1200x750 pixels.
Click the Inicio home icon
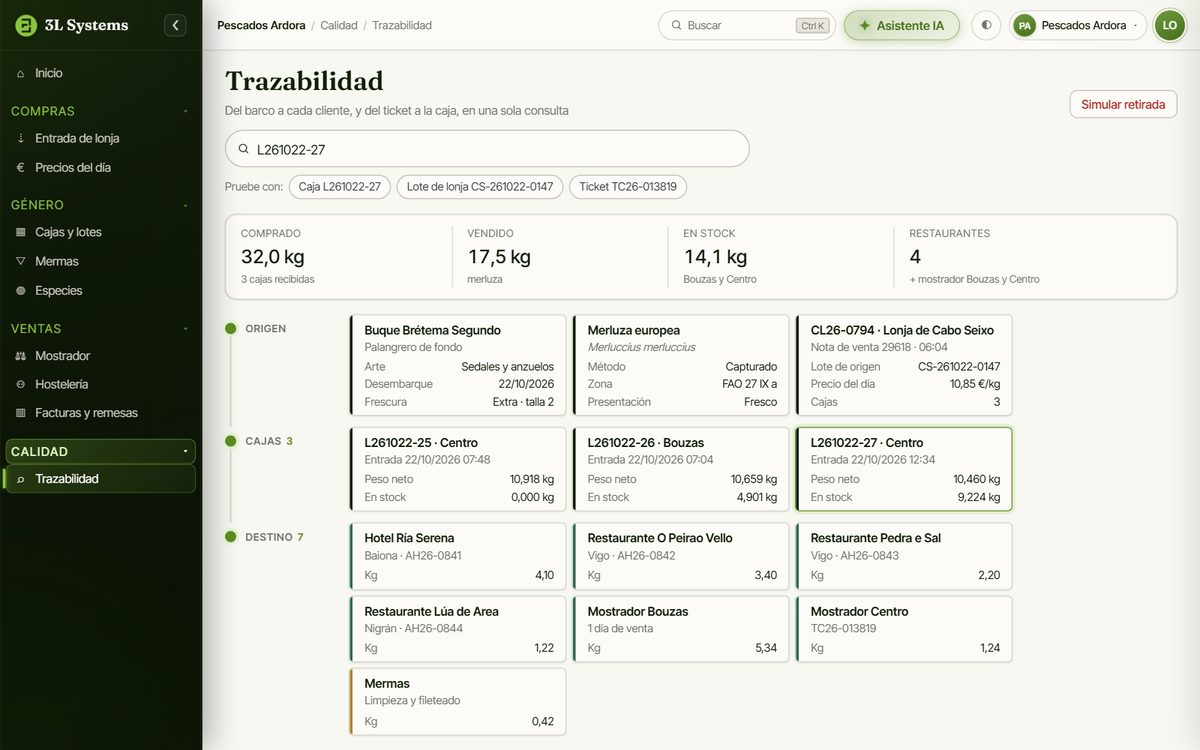(x=21, y=73)
